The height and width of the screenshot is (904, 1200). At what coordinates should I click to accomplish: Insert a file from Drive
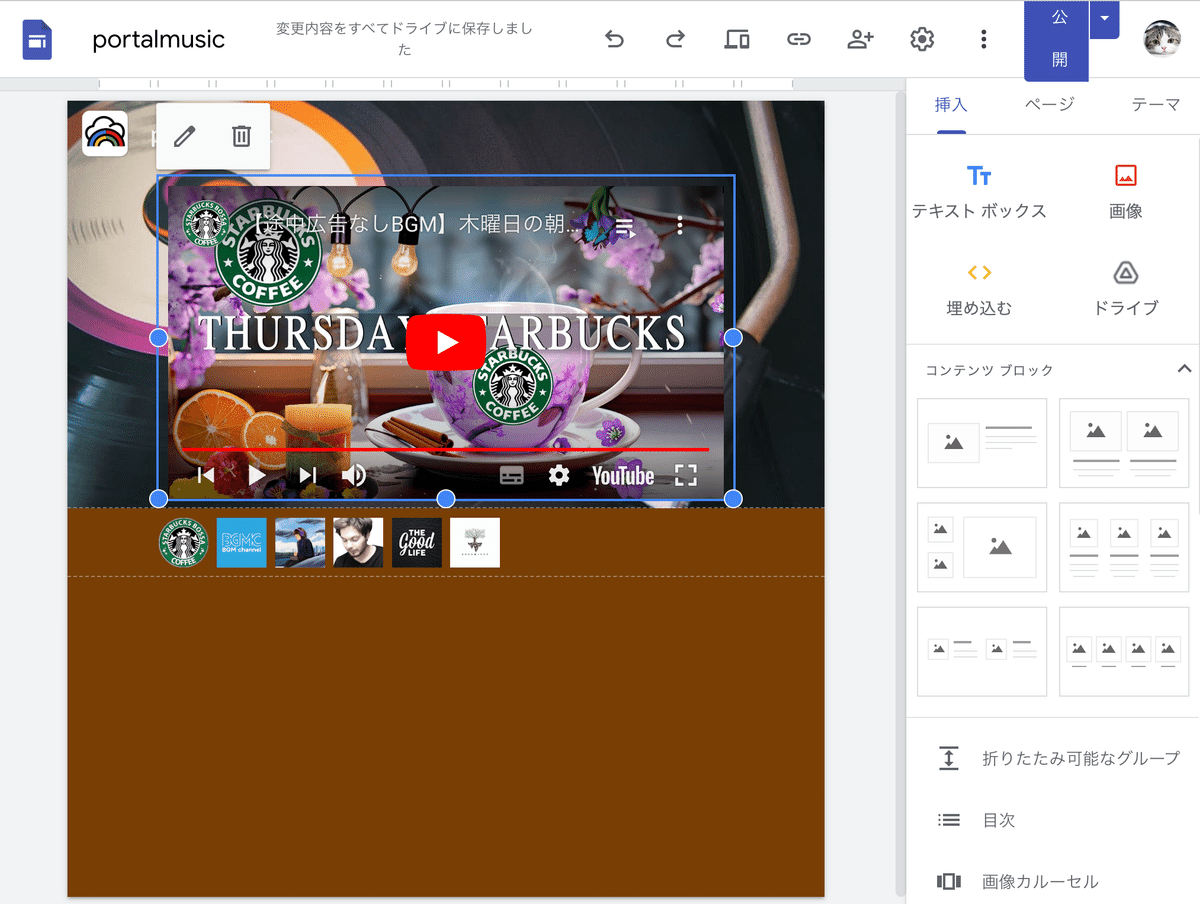tap(1126, 289)
